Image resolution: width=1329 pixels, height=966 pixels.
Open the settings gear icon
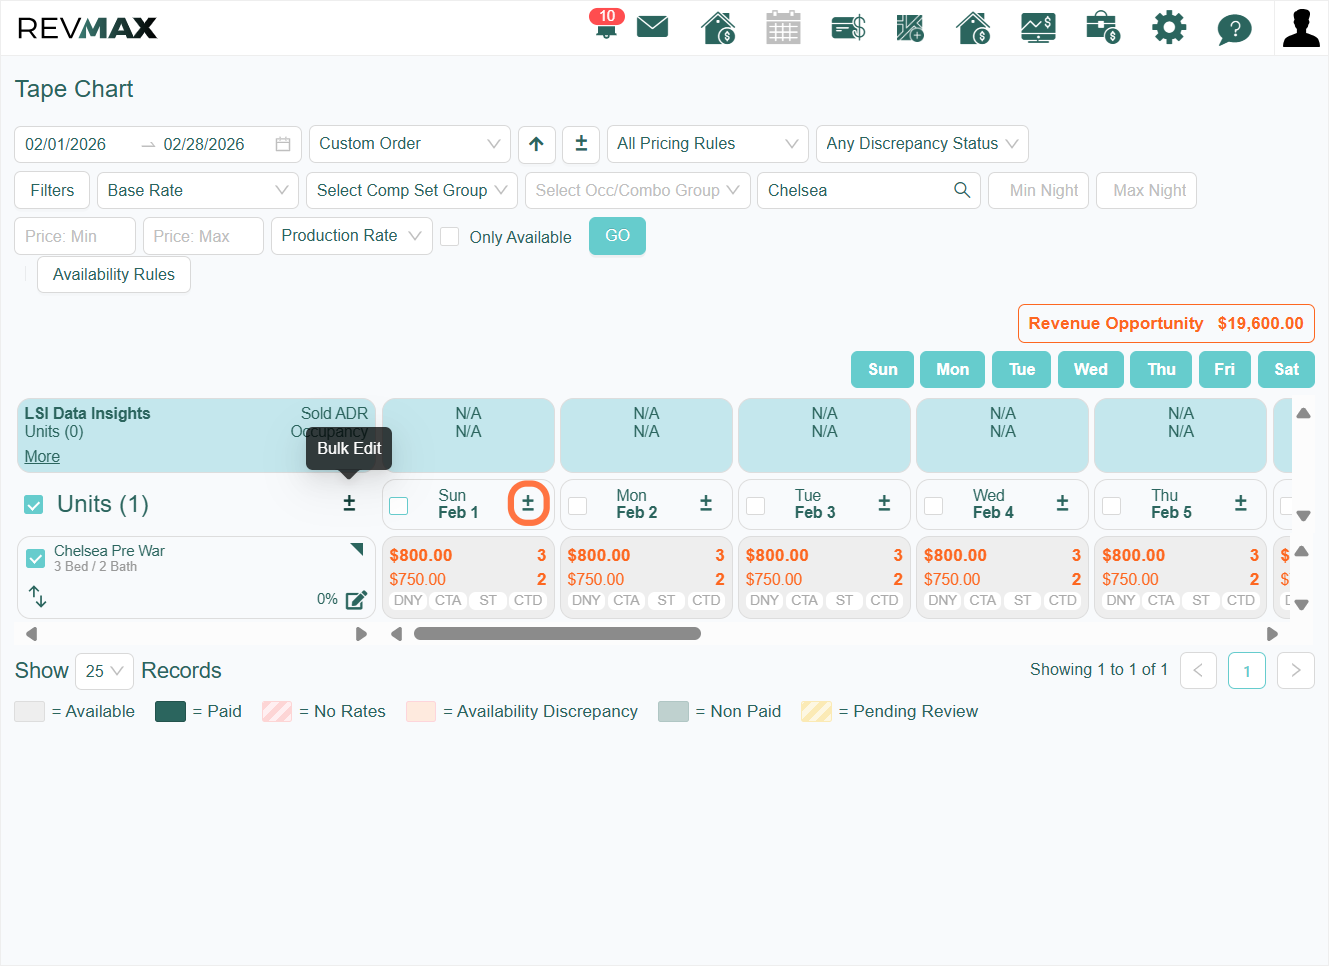click(1169, 27)
